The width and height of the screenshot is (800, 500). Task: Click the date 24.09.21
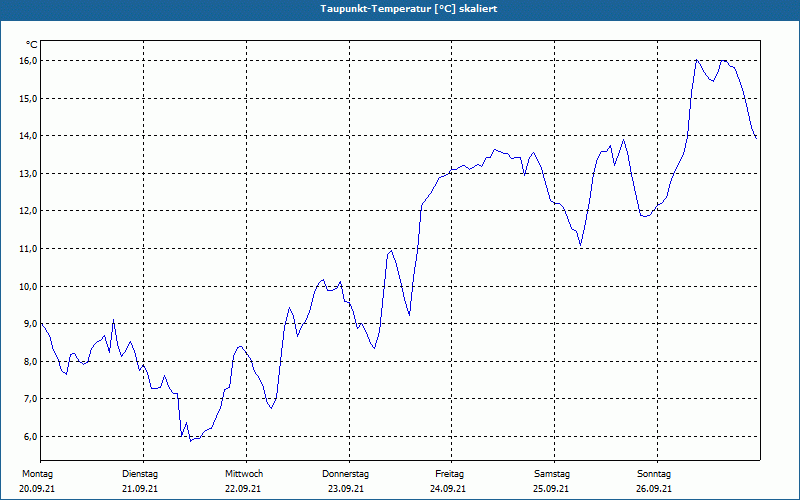448,489
